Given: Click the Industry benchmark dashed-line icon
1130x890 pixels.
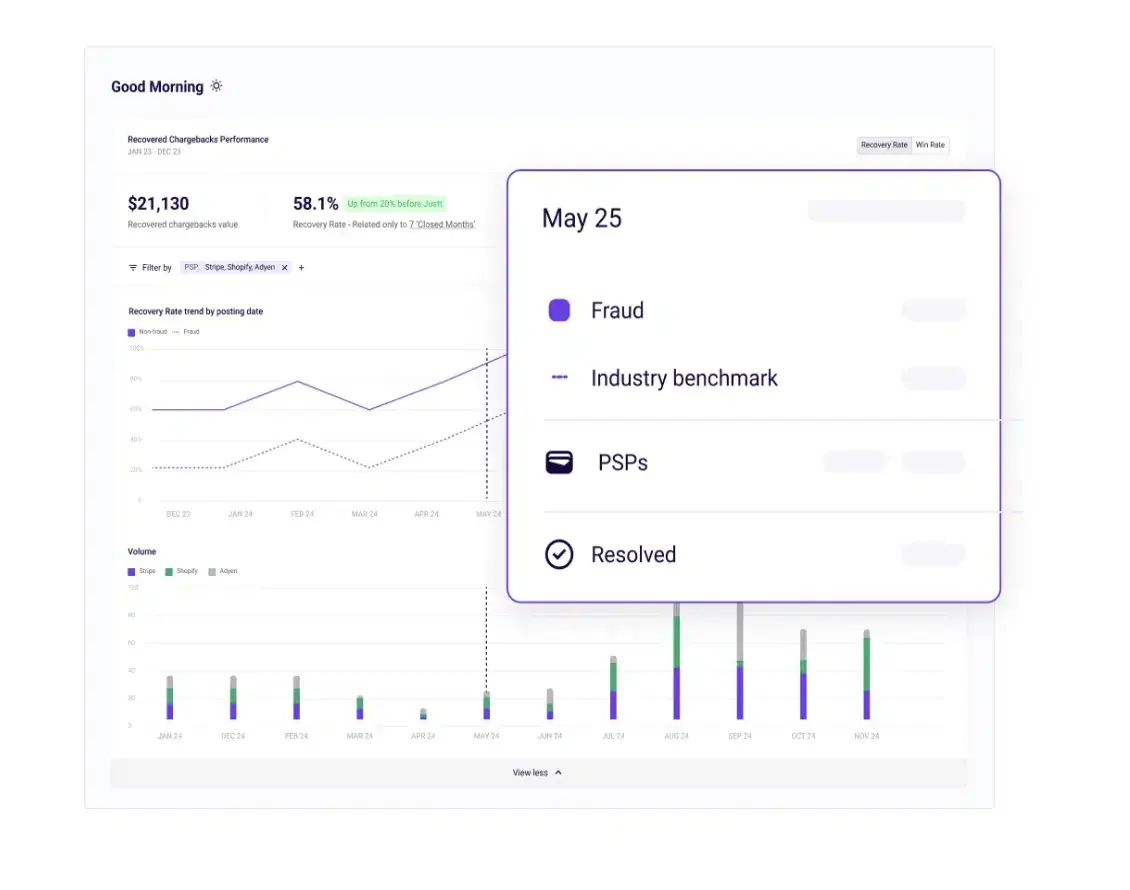Looking at the screenshot, I should (x=560, y=378).
